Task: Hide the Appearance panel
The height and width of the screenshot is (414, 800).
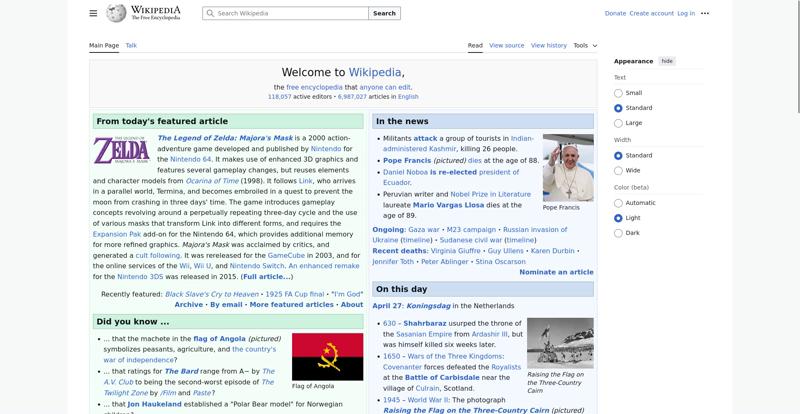Action: [x=667, y=61]
